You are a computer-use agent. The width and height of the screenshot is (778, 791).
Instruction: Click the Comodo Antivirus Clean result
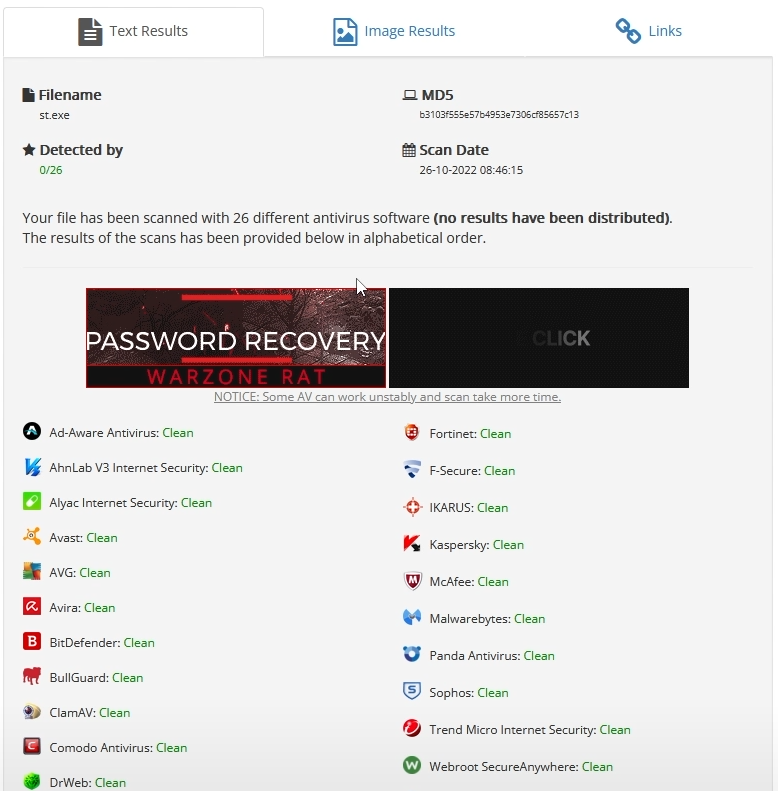pyautogui.click(x=172, y=748)
